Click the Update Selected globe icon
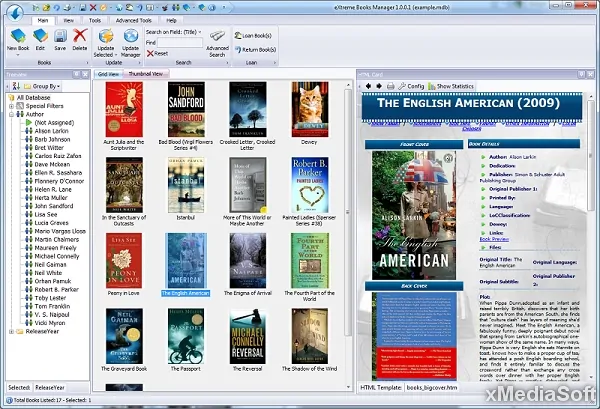The image size is (600, 409). 106,36
